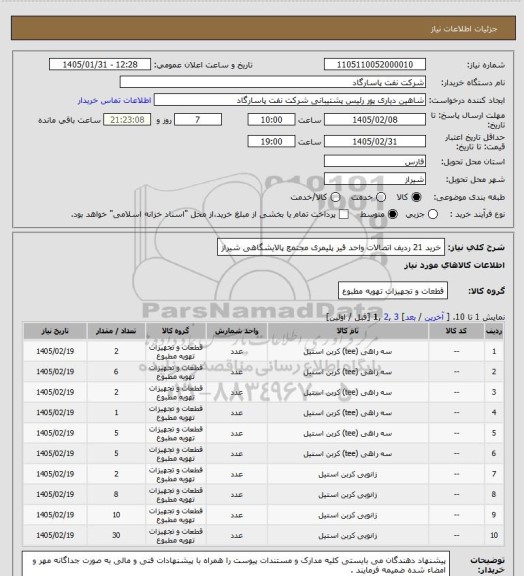The width and height of the screenshot is (524, 576).
Task: Click quantity 6 in row 2
Action: click(x=116, y=372)
